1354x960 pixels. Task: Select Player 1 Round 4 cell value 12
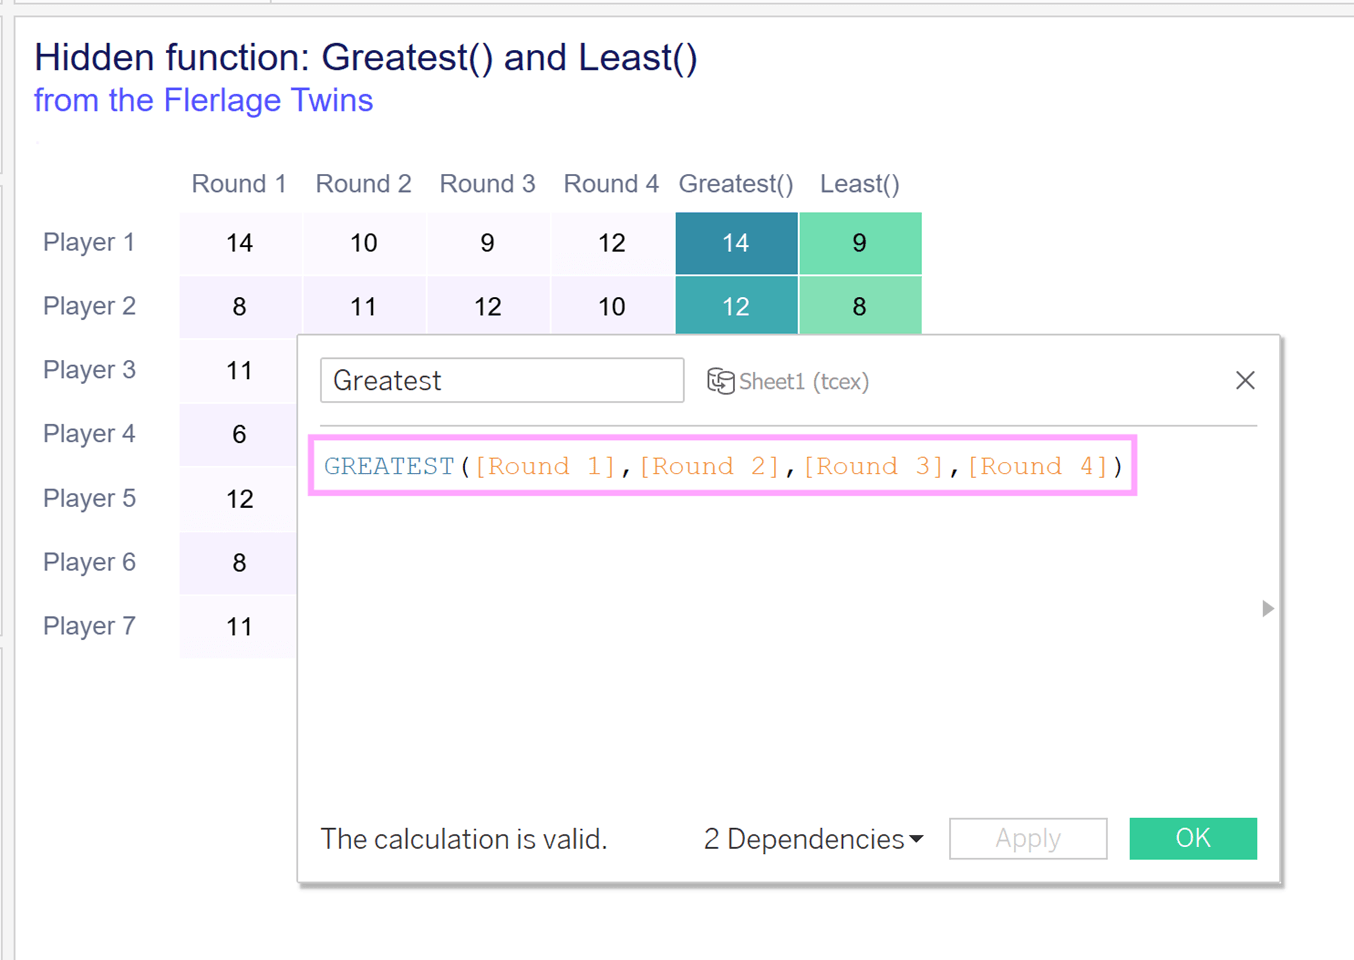(612, 243)
